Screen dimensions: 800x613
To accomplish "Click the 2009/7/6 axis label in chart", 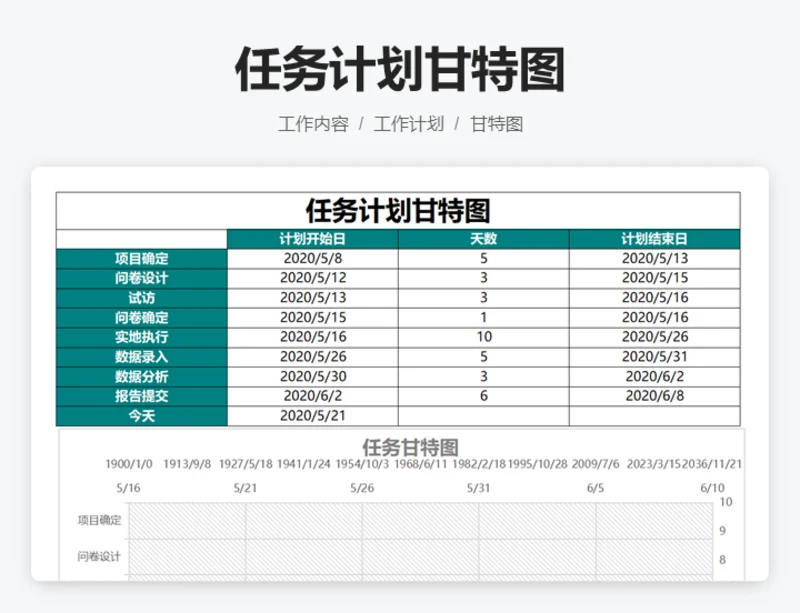I will (x=595, y=464).
